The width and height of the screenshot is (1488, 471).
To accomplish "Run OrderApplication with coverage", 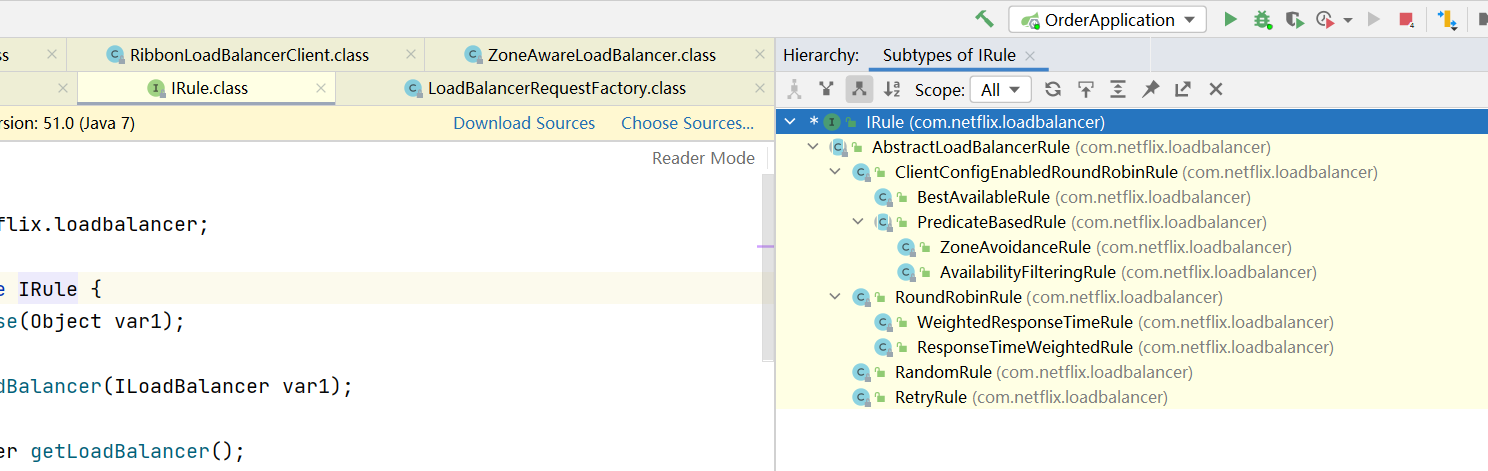I will (x=1294, y=19).
